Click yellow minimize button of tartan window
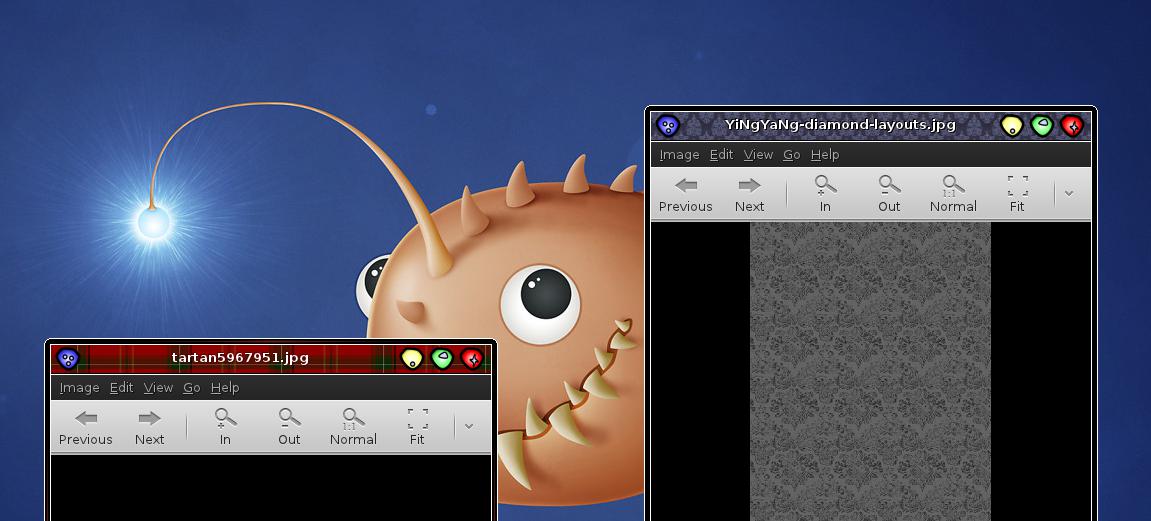1151x521 pixels. tap(412, 359)
